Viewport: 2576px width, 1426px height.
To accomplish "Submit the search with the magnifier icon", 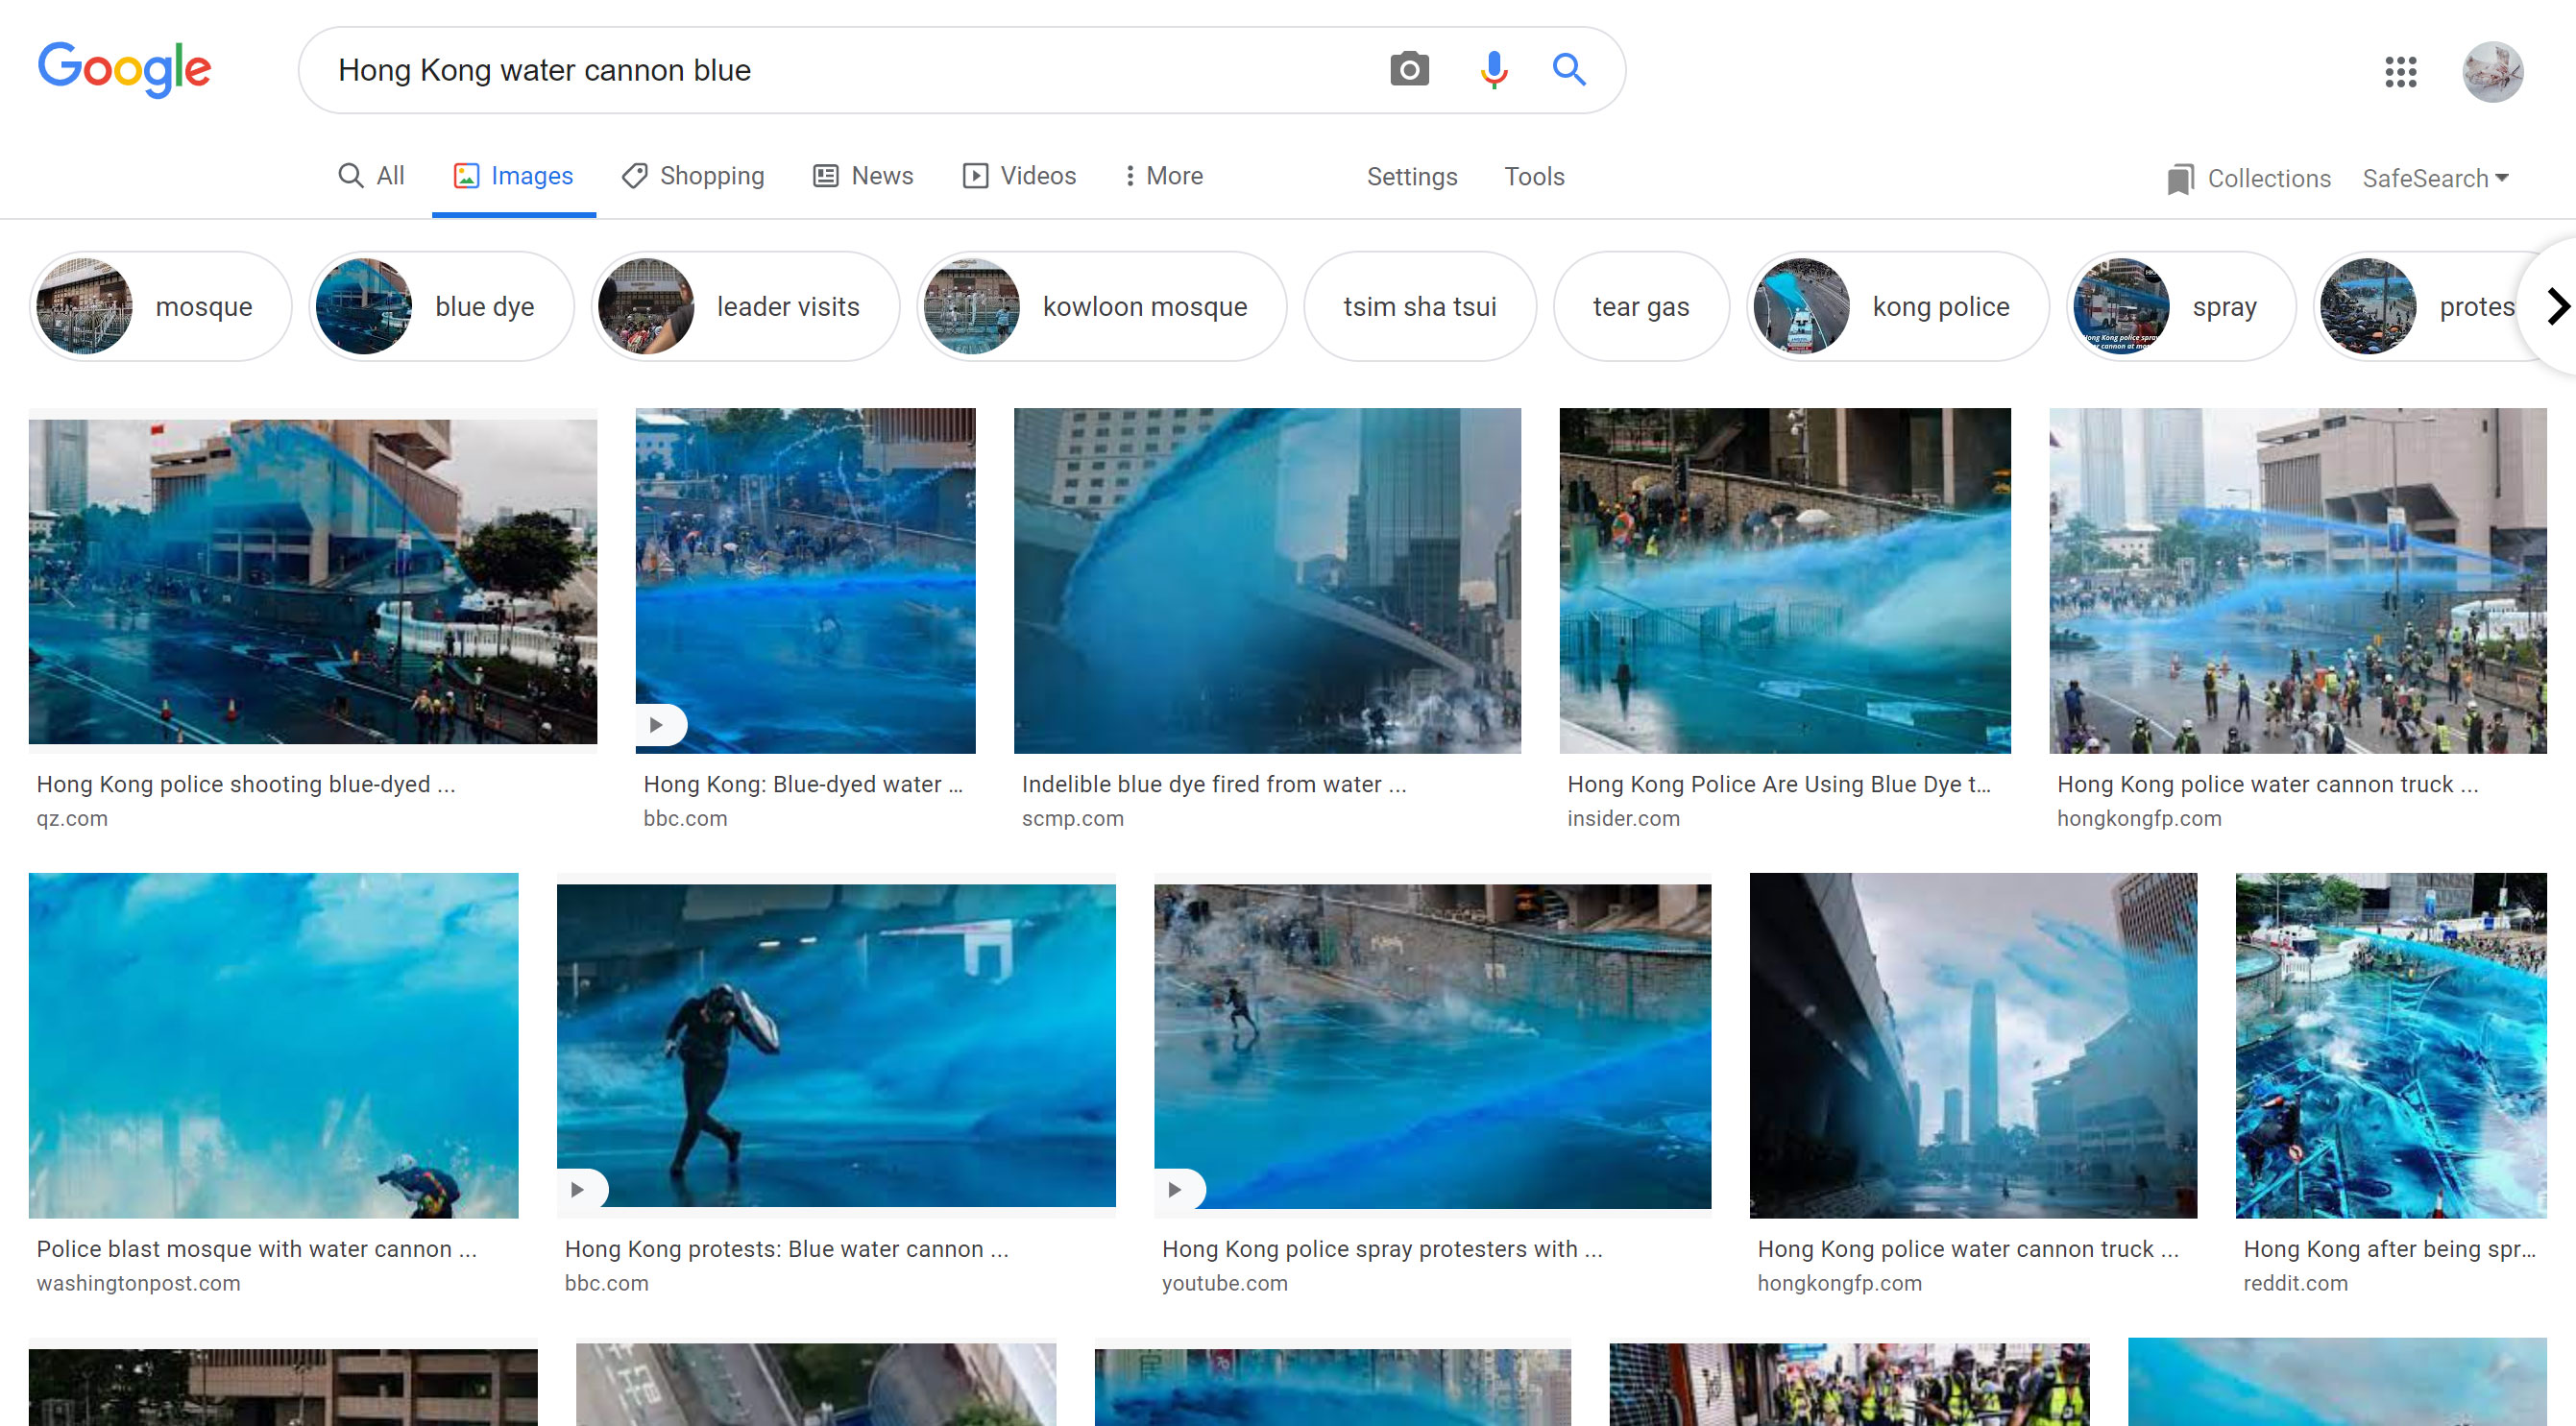I will coord(1568,70).
